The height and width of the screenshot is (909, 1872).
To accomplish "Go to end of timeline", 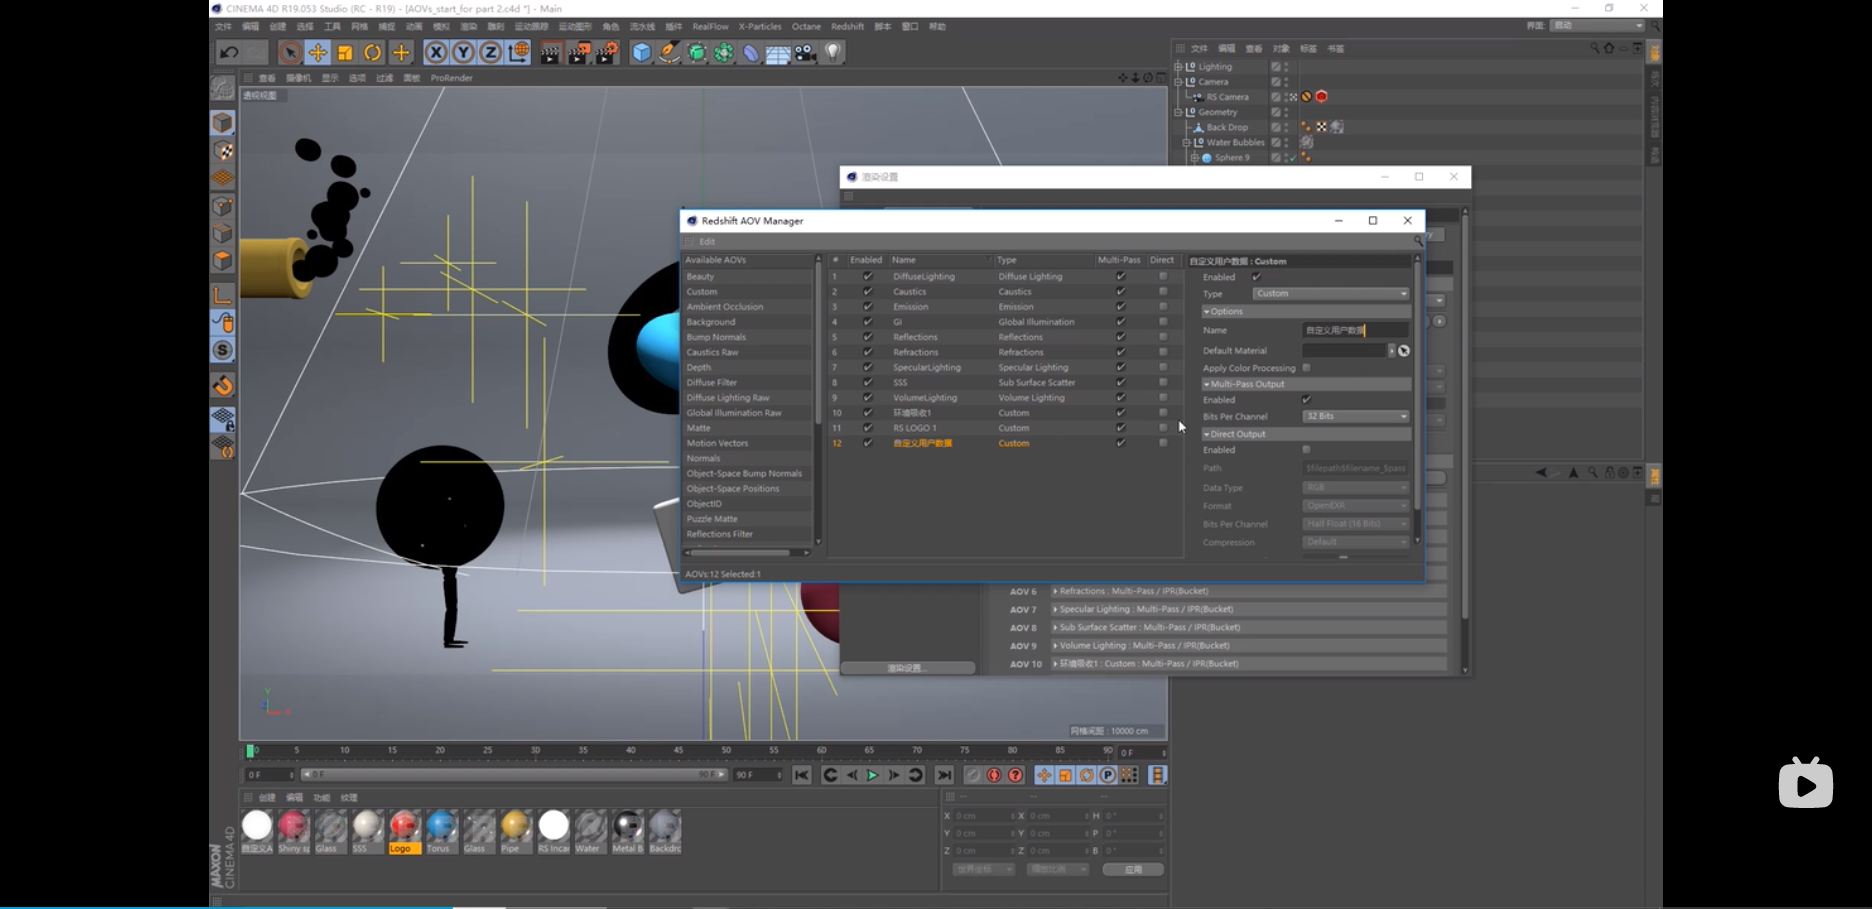I will 944,775.
